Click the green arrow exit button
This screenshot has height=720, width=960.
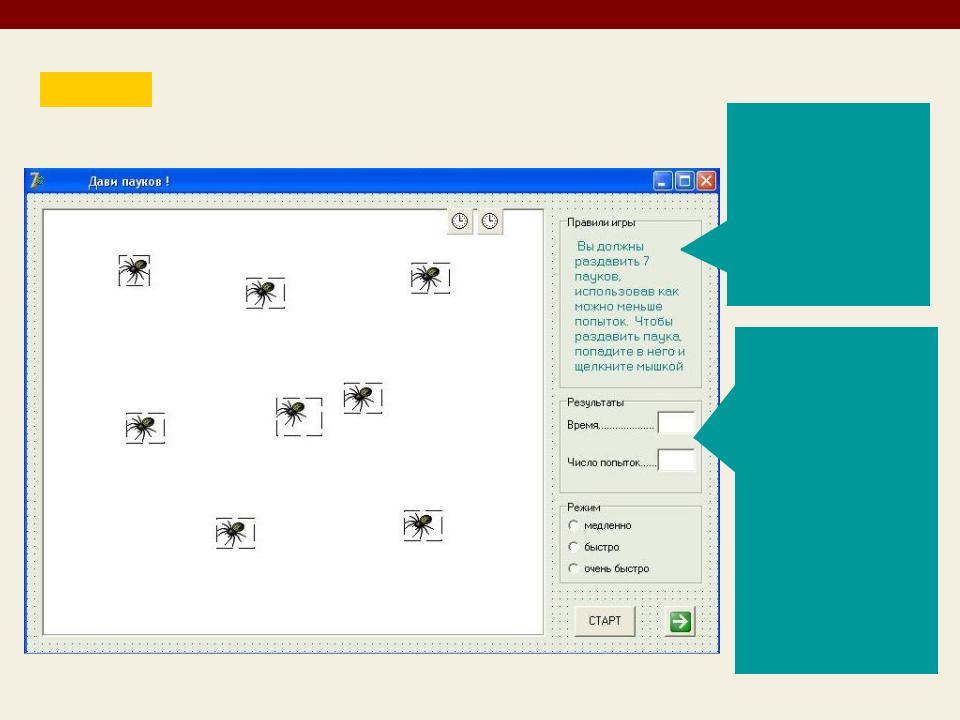click(680, 621)
